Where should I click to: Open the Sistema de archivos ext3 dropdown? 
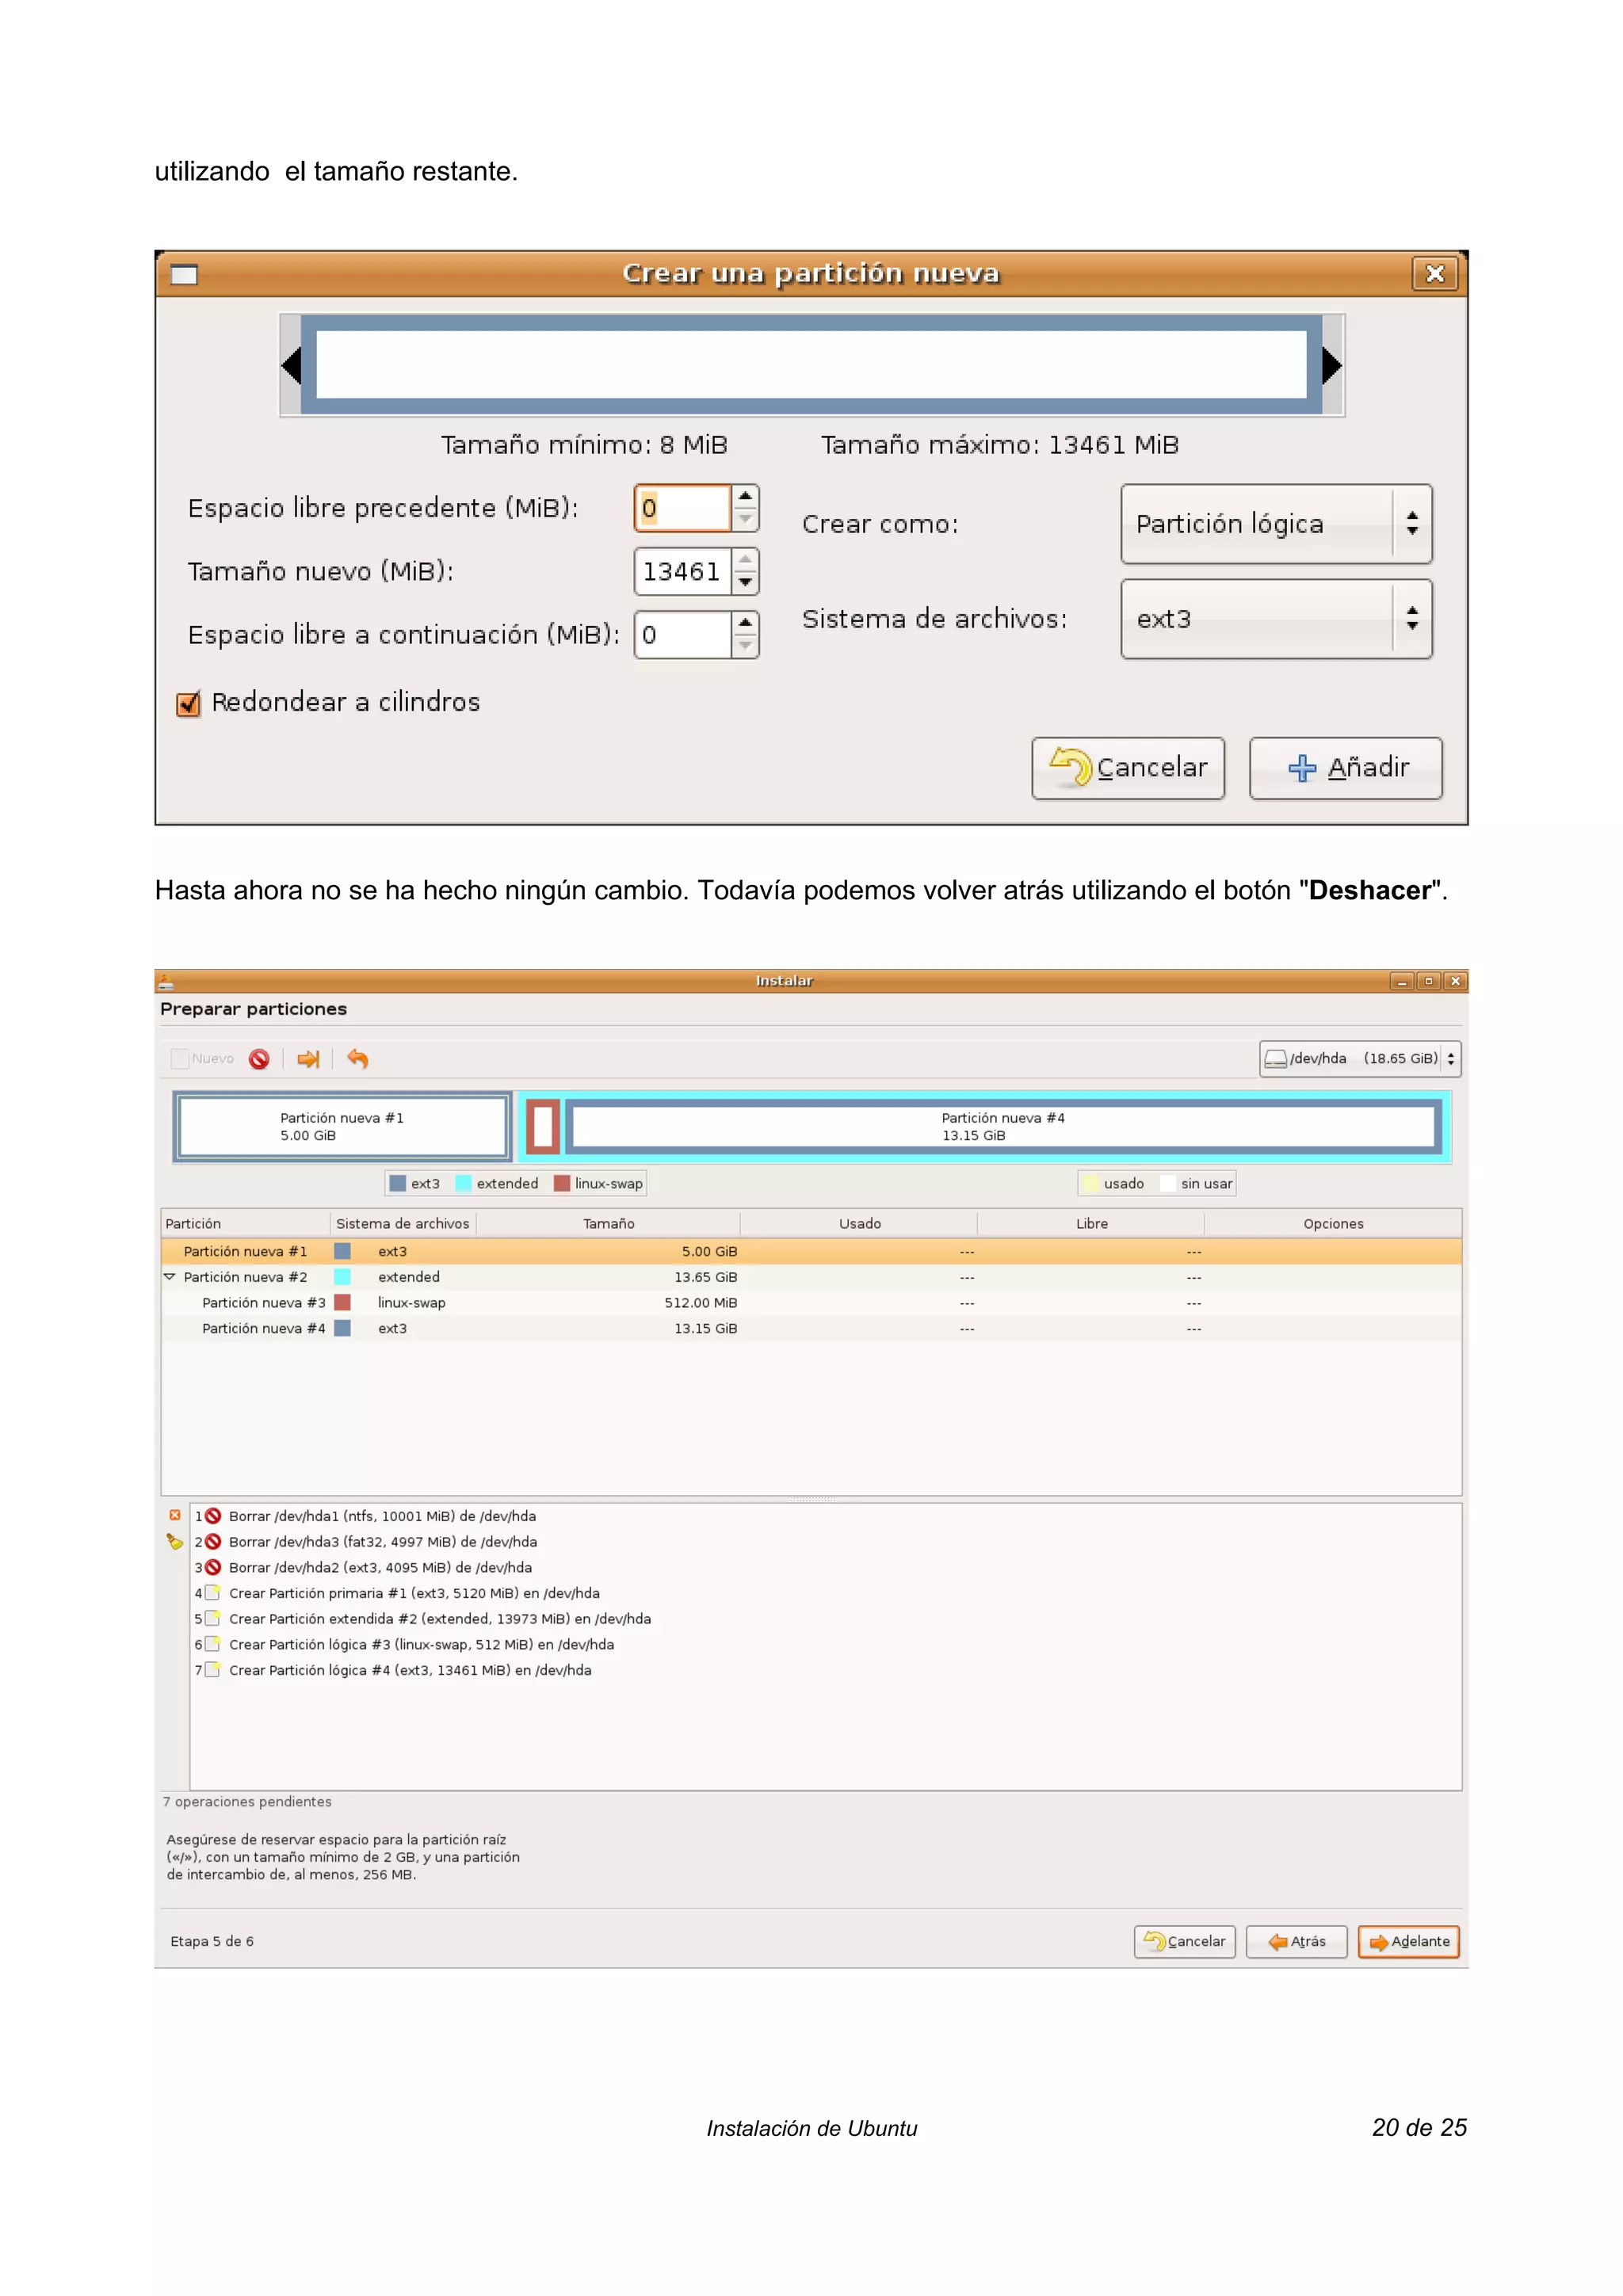[x=1276, y=619]
